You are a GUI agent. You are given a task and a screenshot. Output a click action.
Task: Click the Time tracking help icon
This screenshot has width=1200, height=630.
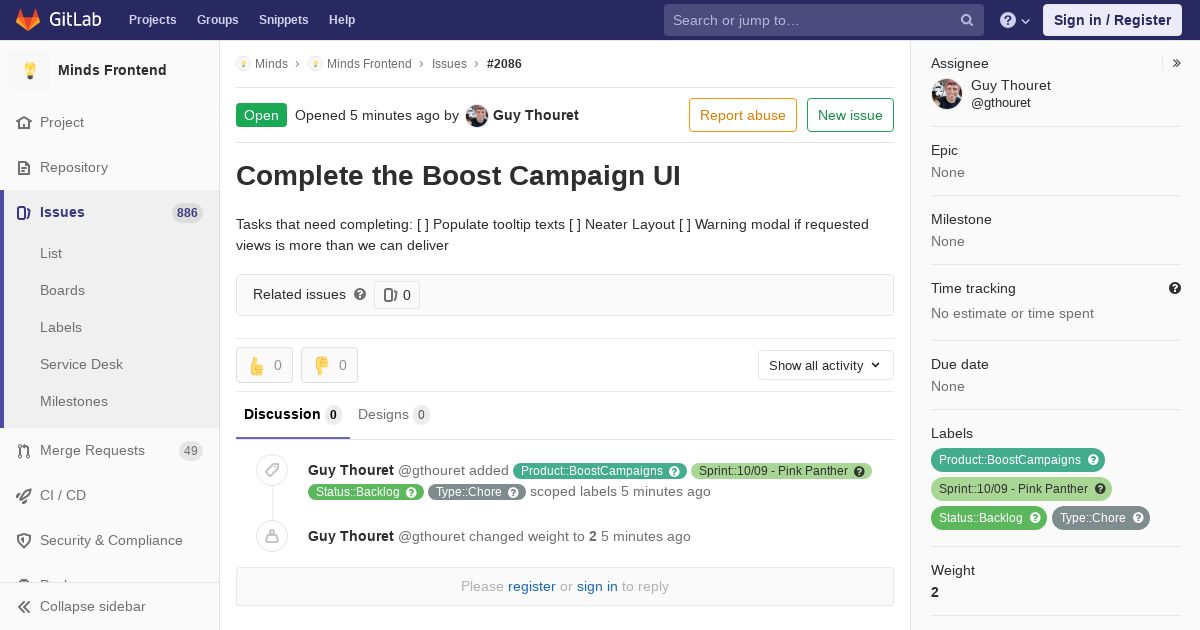coord(1175,288)
